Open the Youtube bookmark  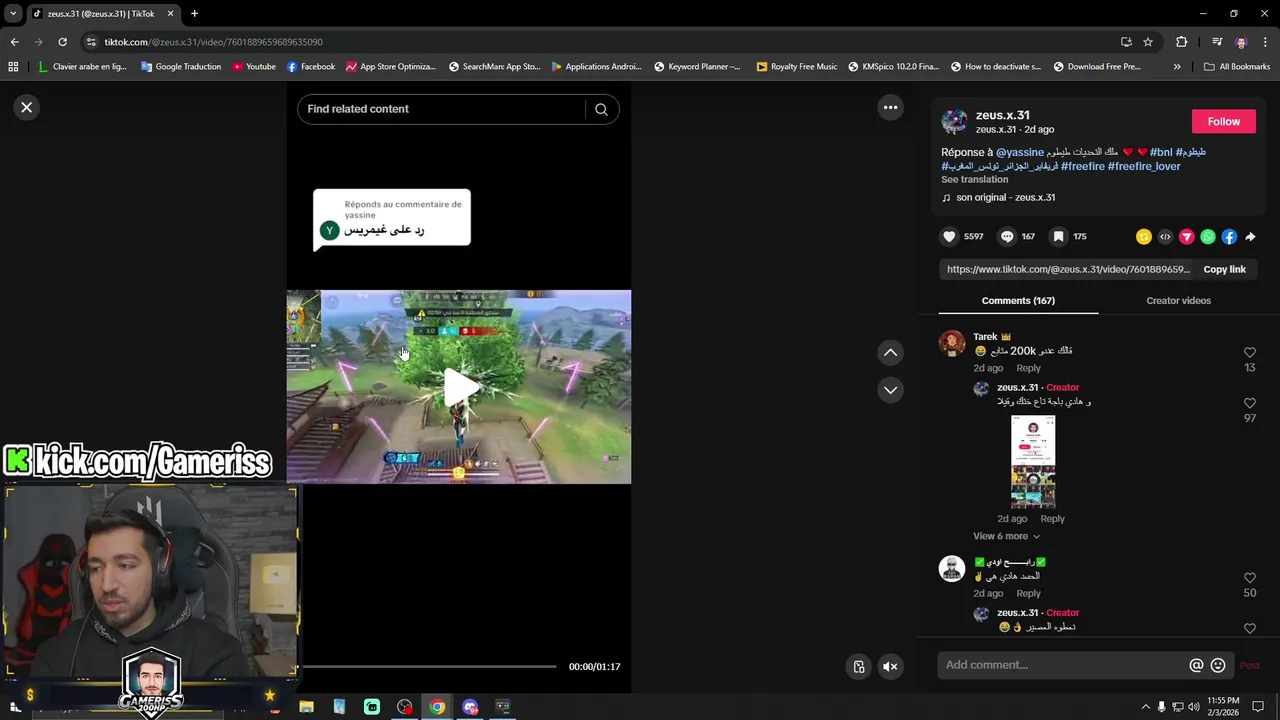(254, 67)
